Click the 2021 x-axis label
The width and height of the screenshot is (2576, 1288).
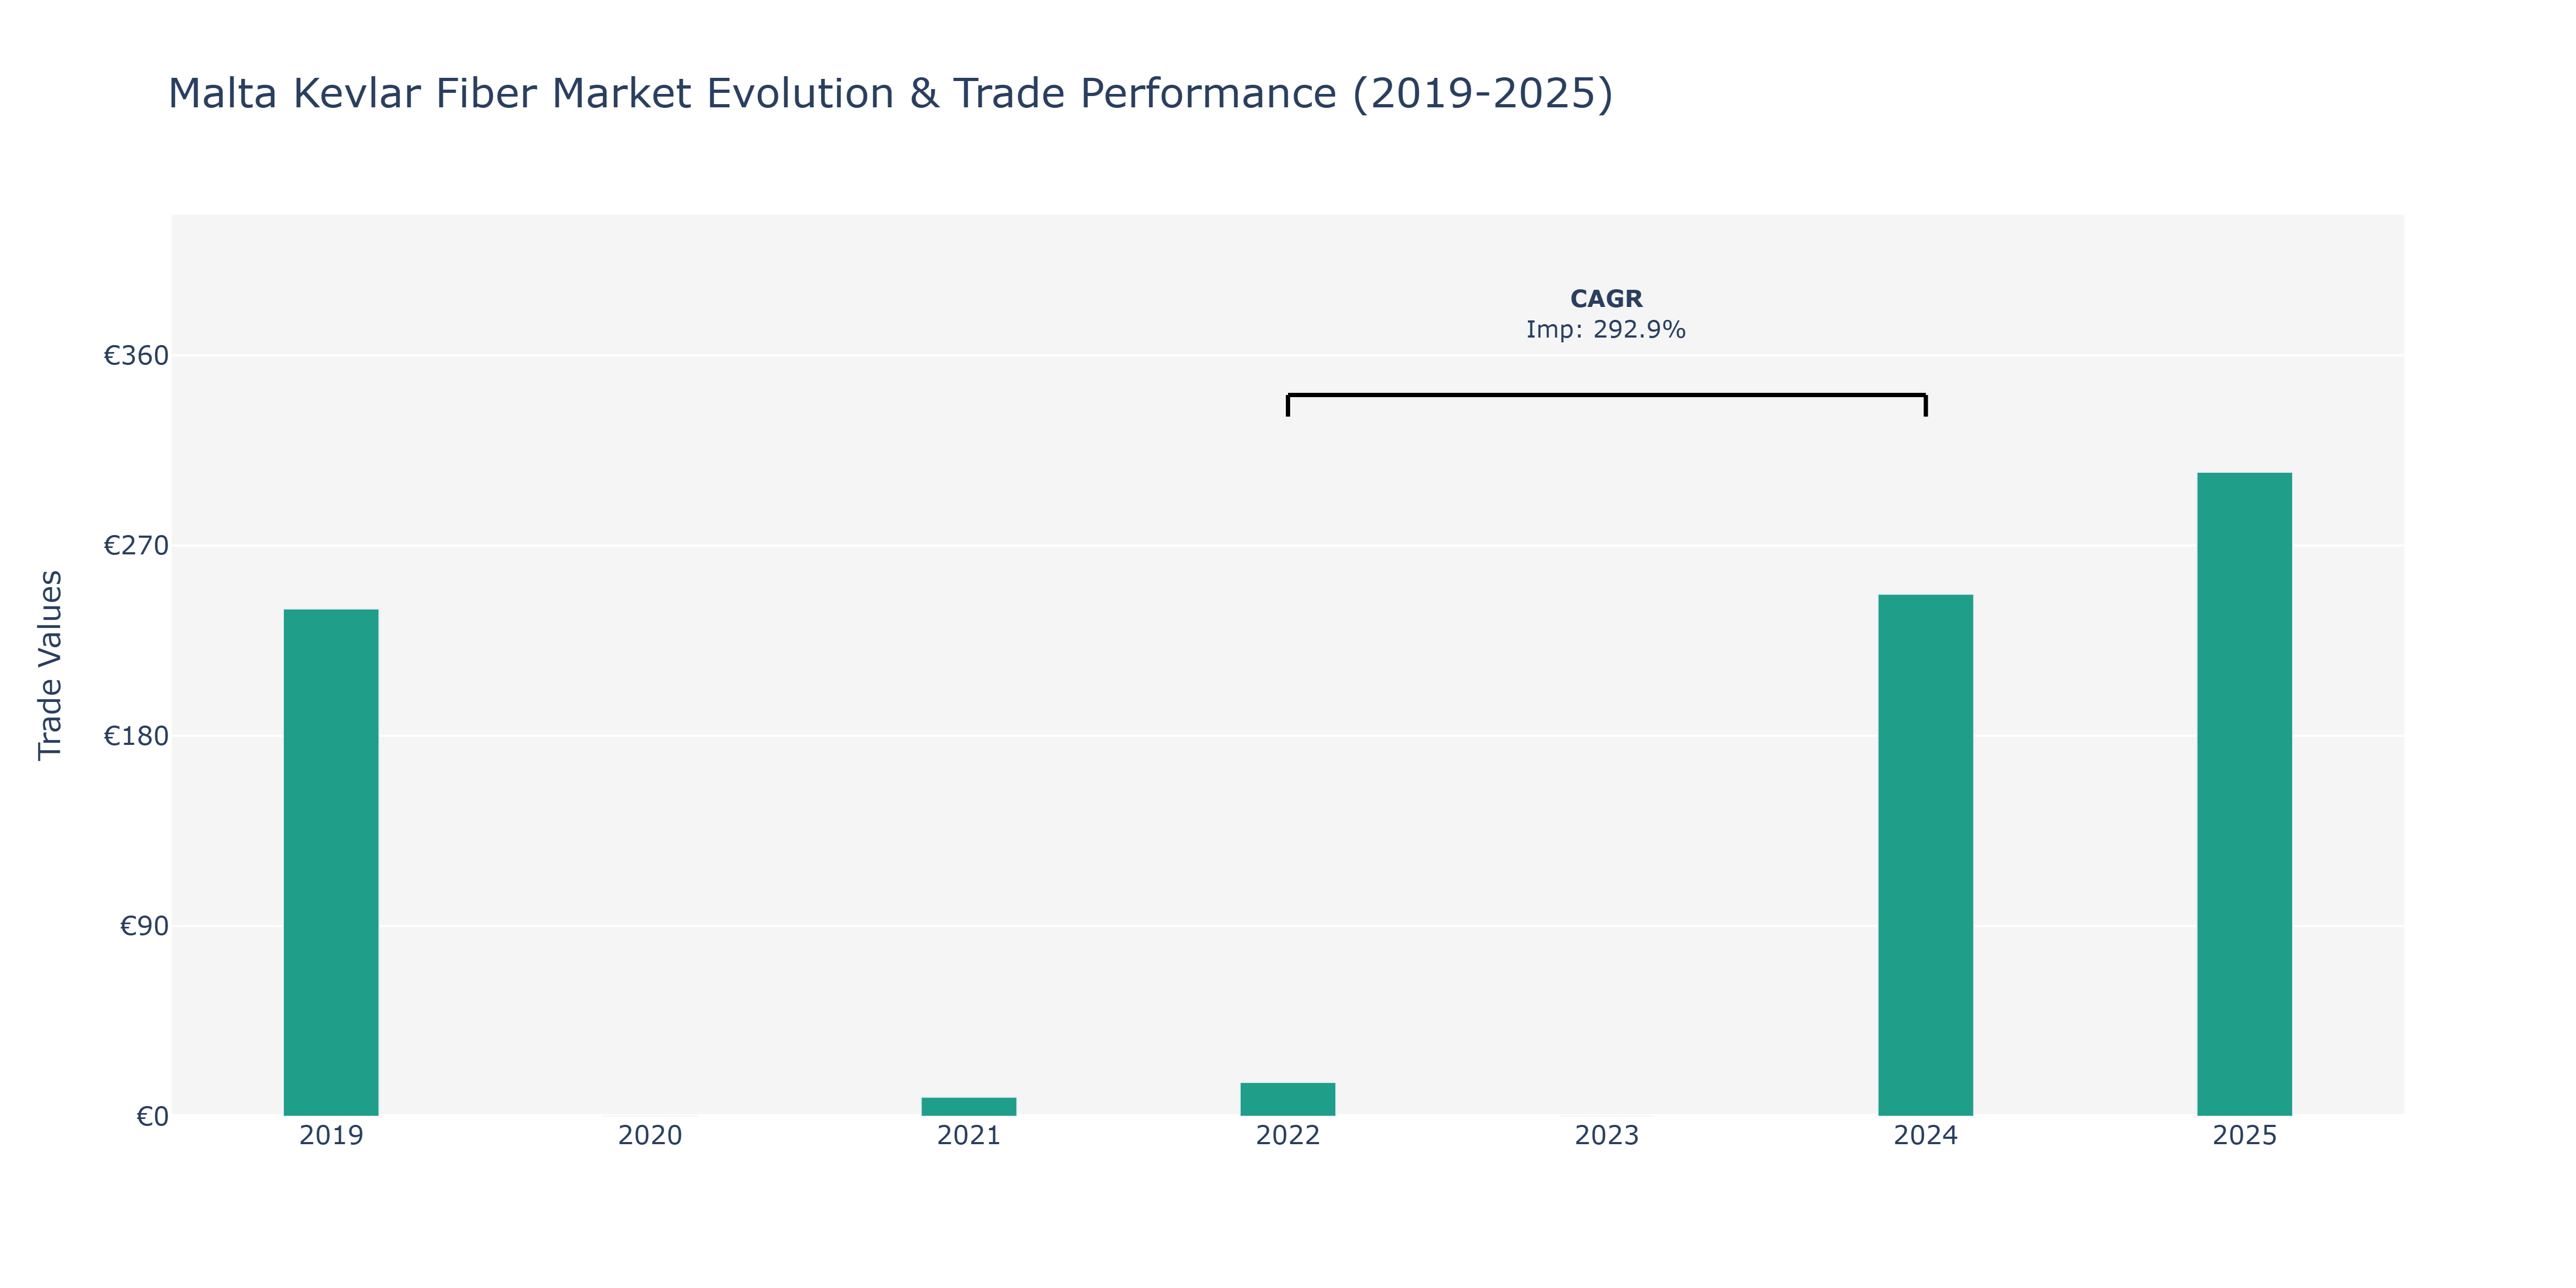tap(969, 1136)
